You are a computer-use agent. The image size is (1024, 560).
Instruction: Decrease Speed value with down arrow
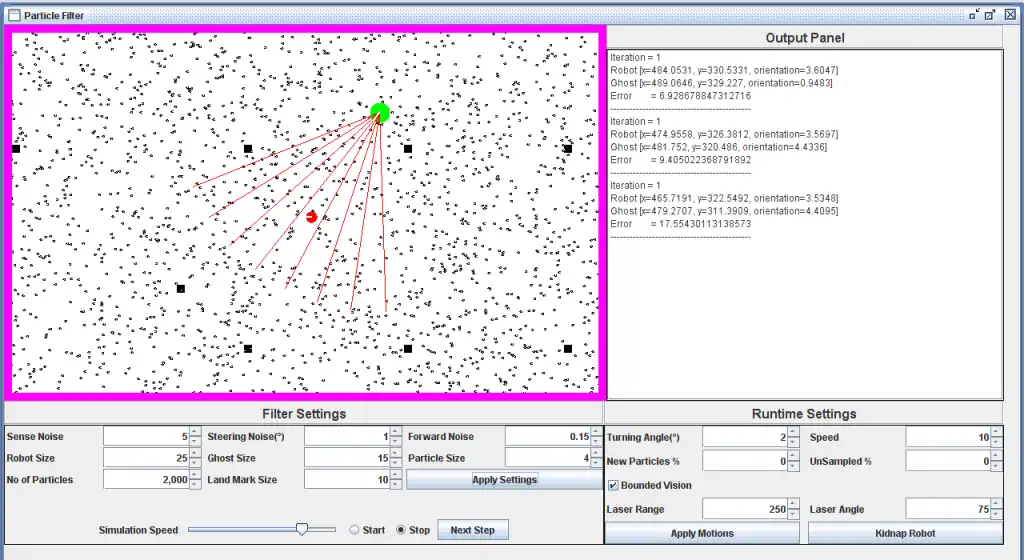tap(996, 442)
